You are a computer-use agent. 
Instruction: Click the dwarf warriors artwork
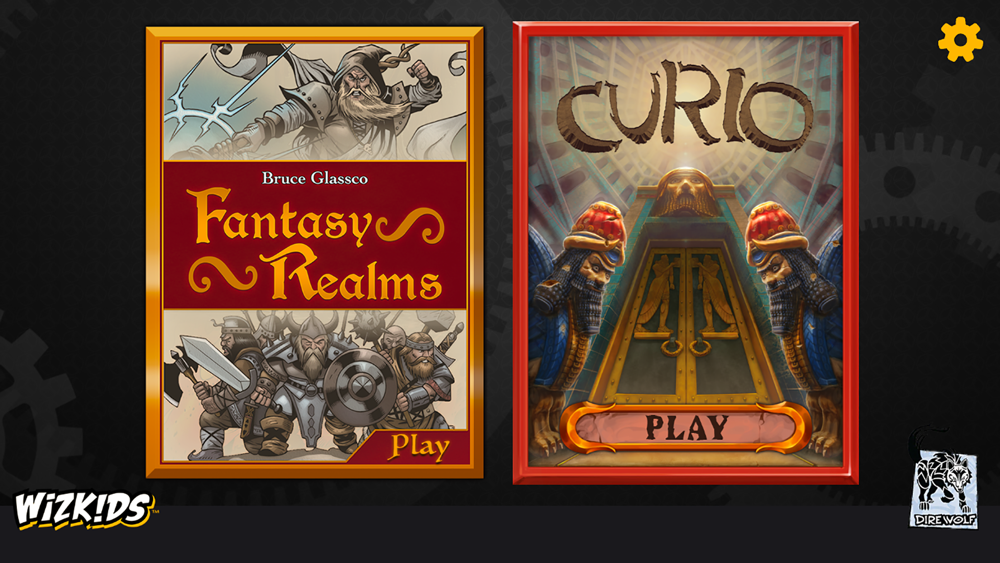(315, 384)
